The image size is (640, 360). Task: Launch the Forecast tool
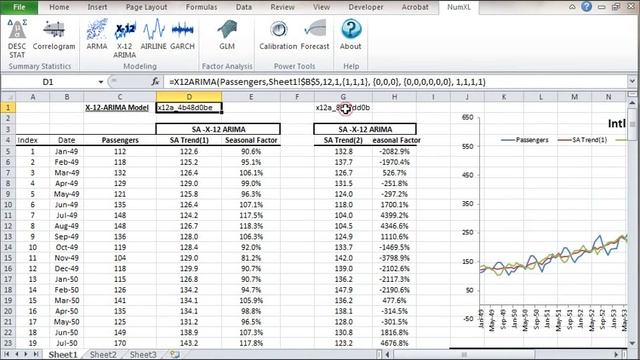click(x=315, y=35)
